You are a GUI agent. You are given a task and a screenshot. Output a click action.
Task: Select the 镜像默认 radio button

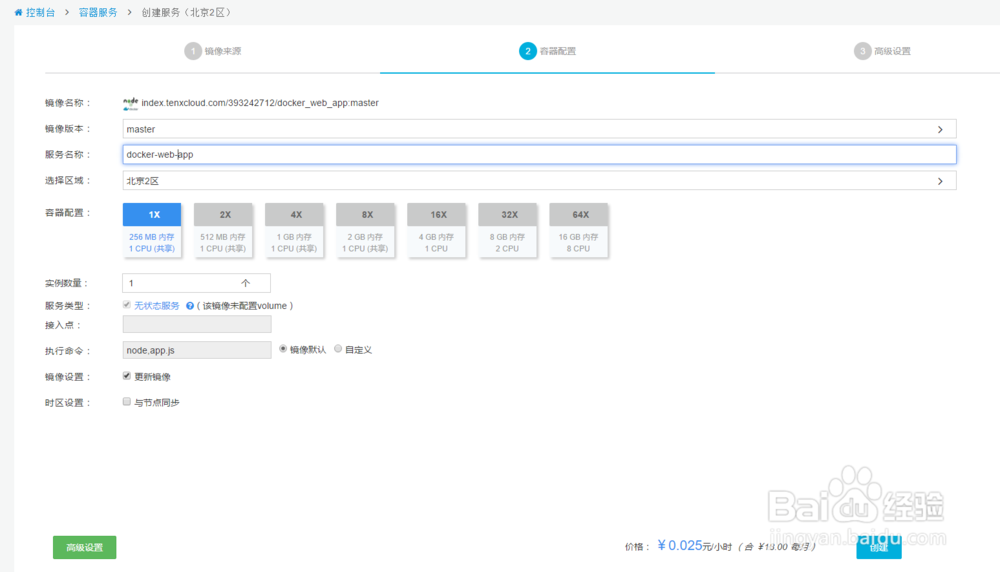pyautogui.click(x=283, y=349)
